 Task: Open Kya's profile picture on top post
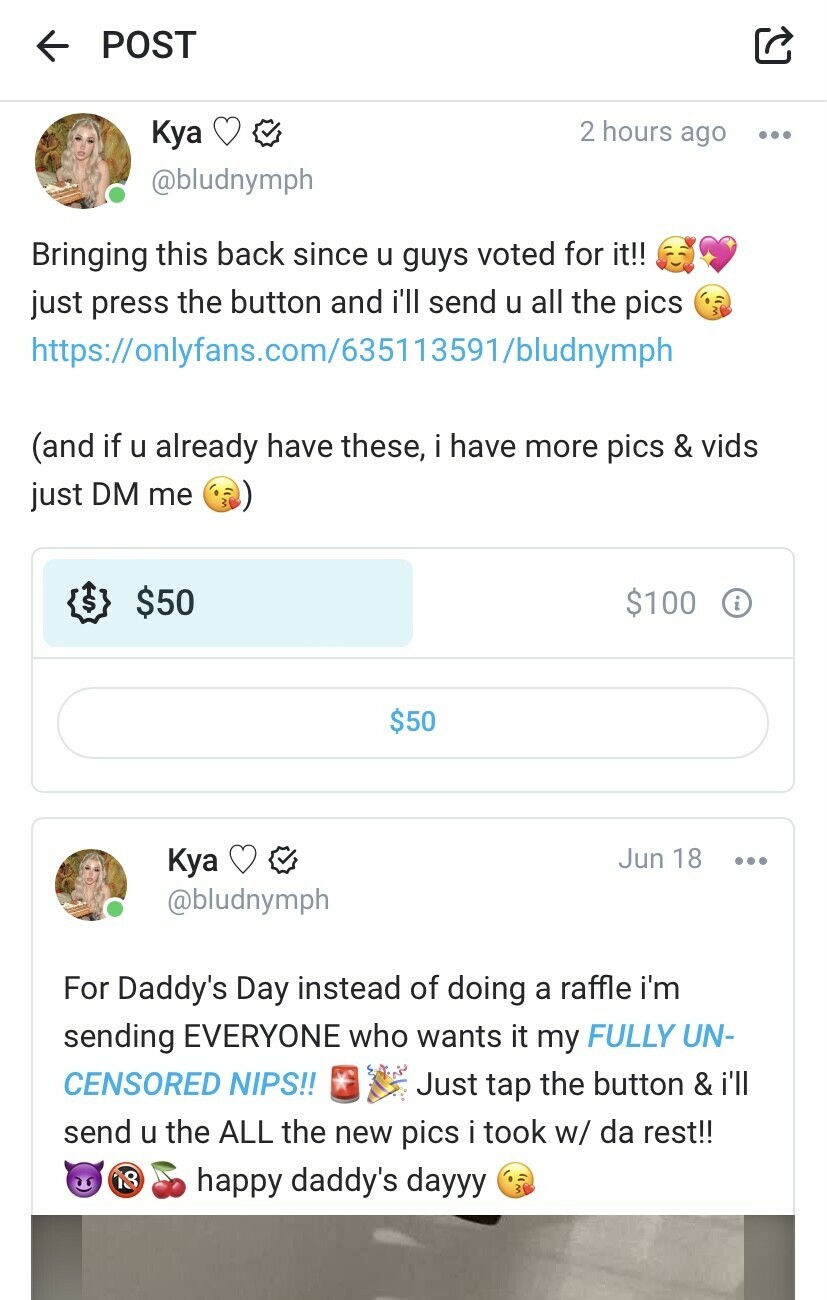click(x=83, y=161)
